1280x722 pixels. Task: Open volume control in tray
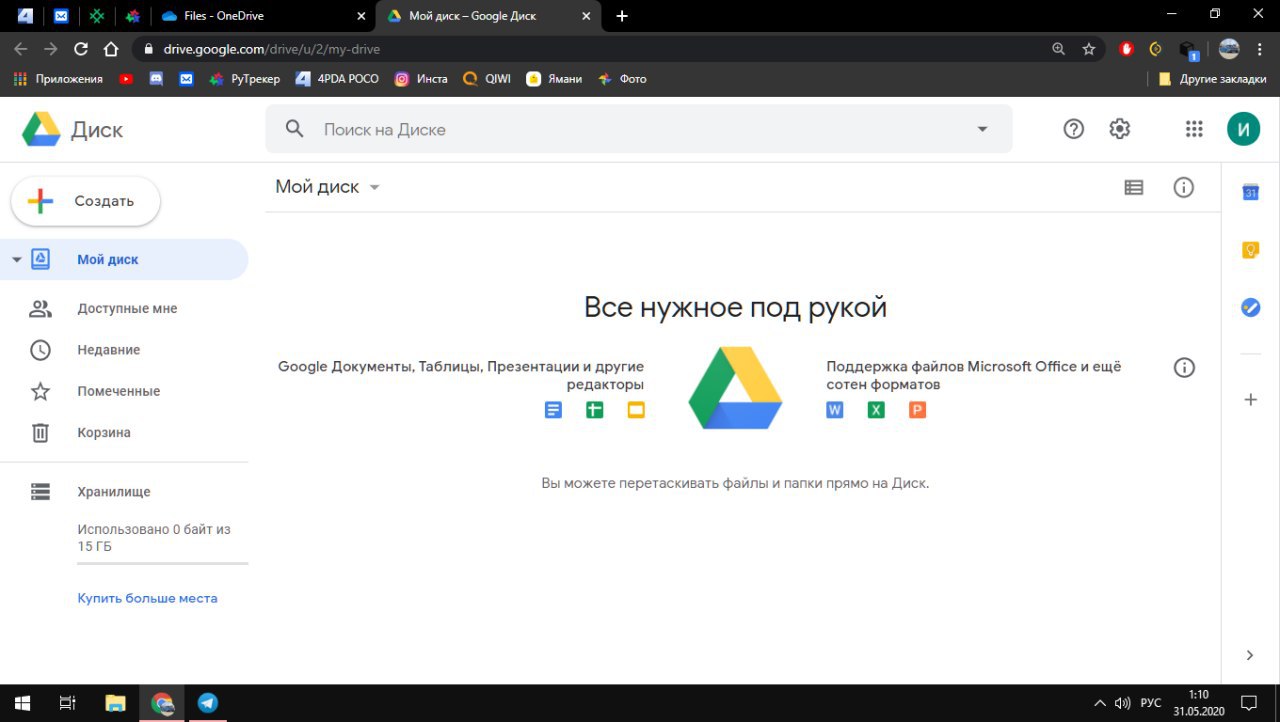pyautogui.click(x=1122, y=703)
